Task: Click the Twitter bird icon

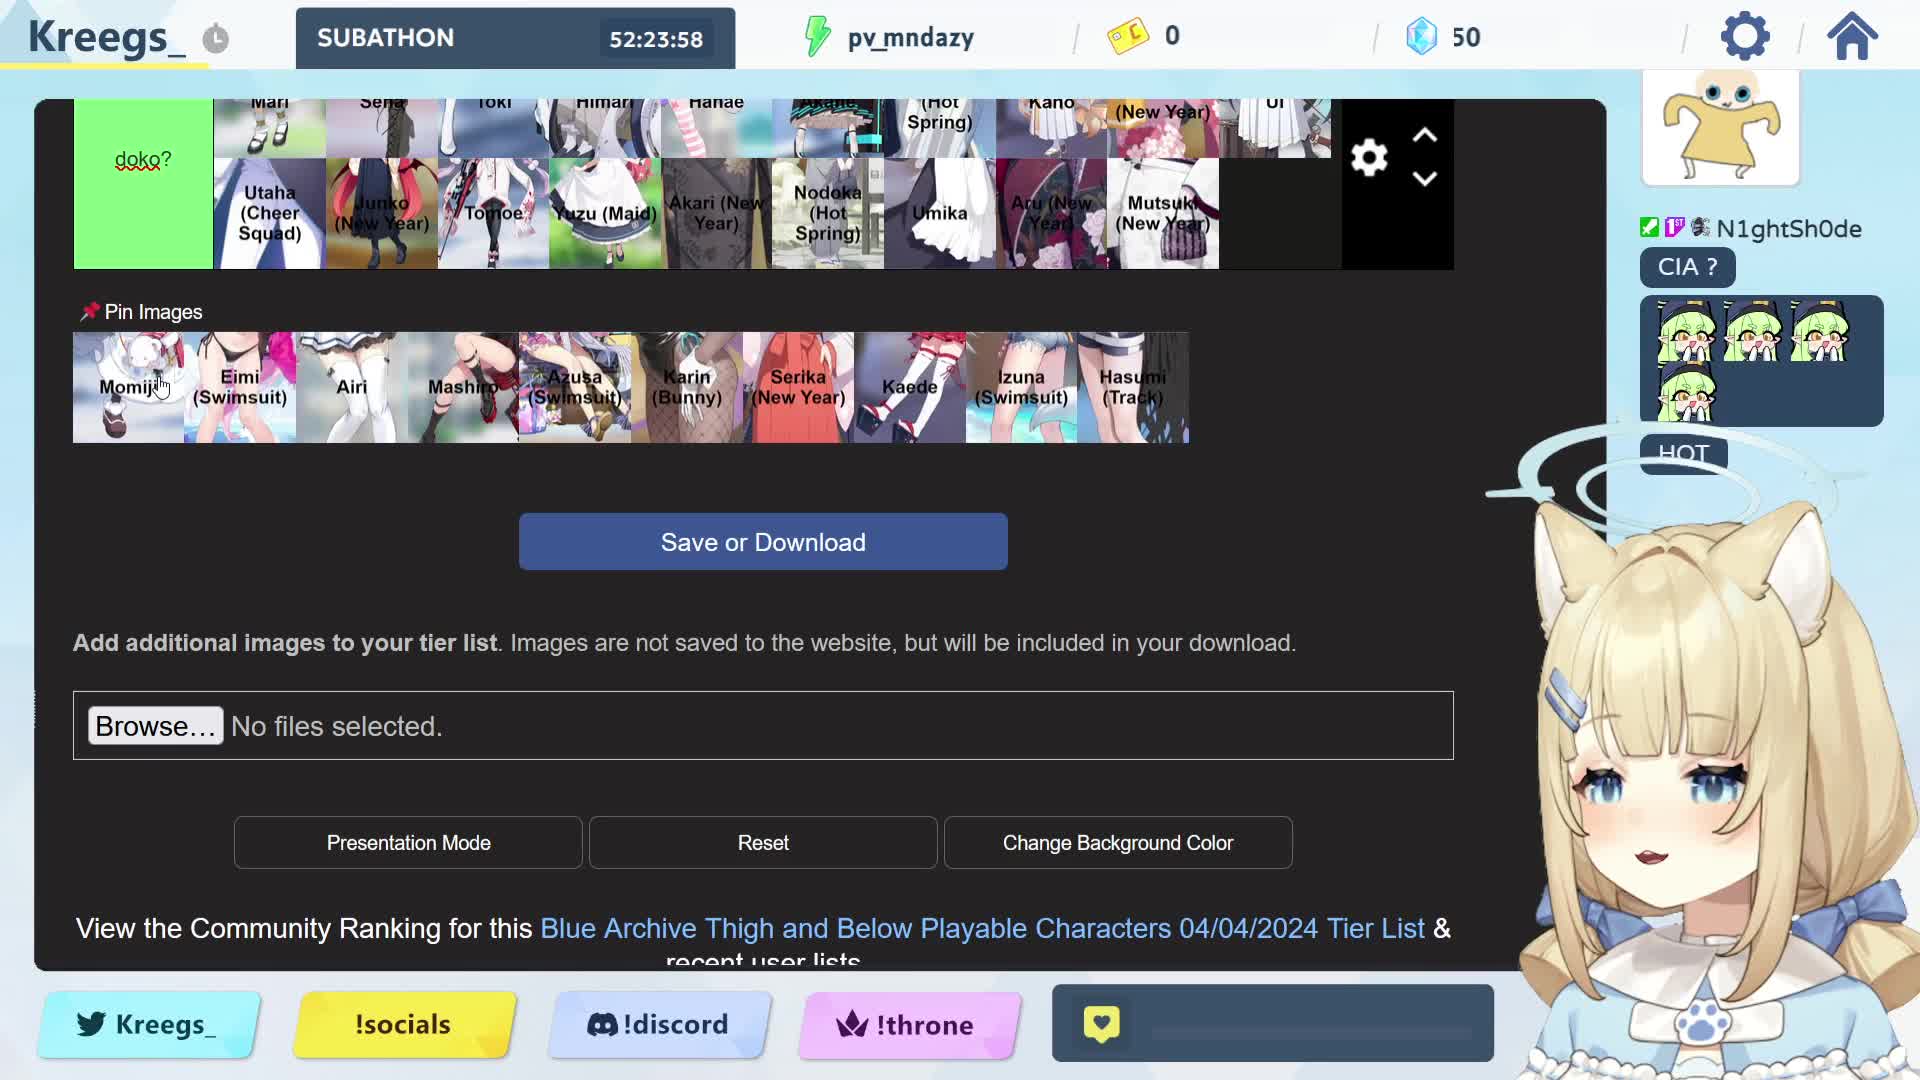Action: point(91,1024)
